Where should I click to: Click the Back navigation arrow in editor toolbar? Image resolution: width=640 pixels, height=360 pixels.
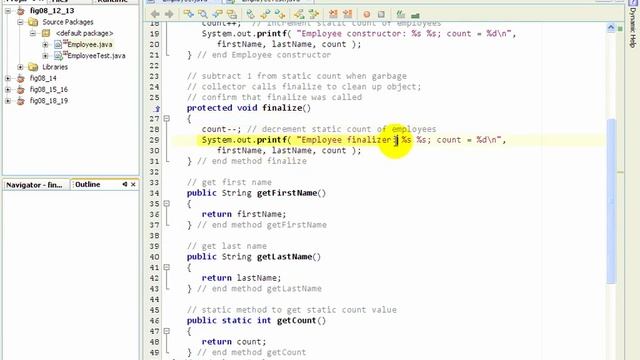point(155,14)
